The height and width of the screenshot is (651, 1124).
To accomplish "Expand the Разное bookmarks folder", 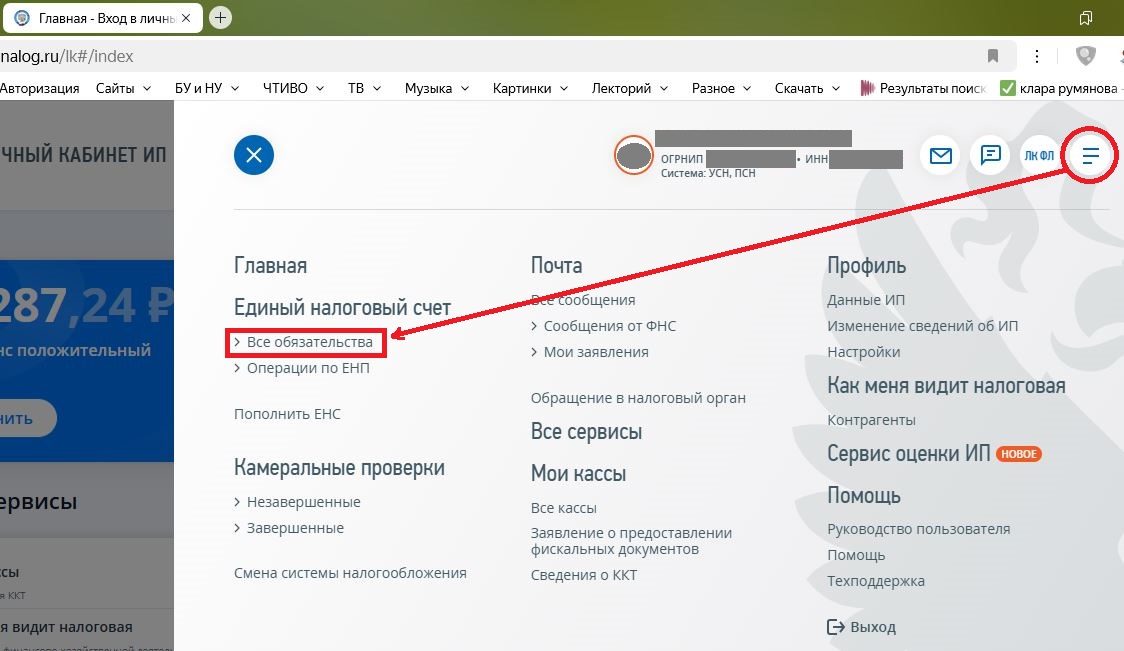I will point(721,88).
